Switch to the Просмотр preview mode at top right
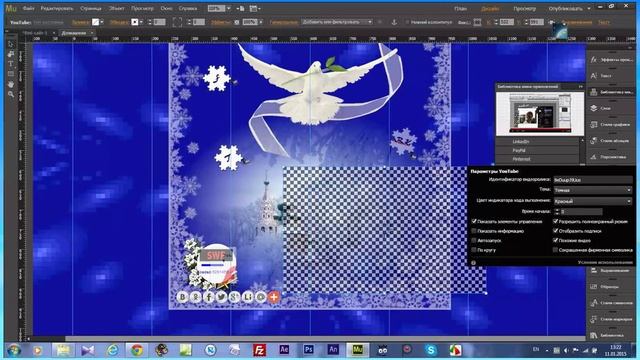Viewport: 640px width, 360px height. click(524, 9)
